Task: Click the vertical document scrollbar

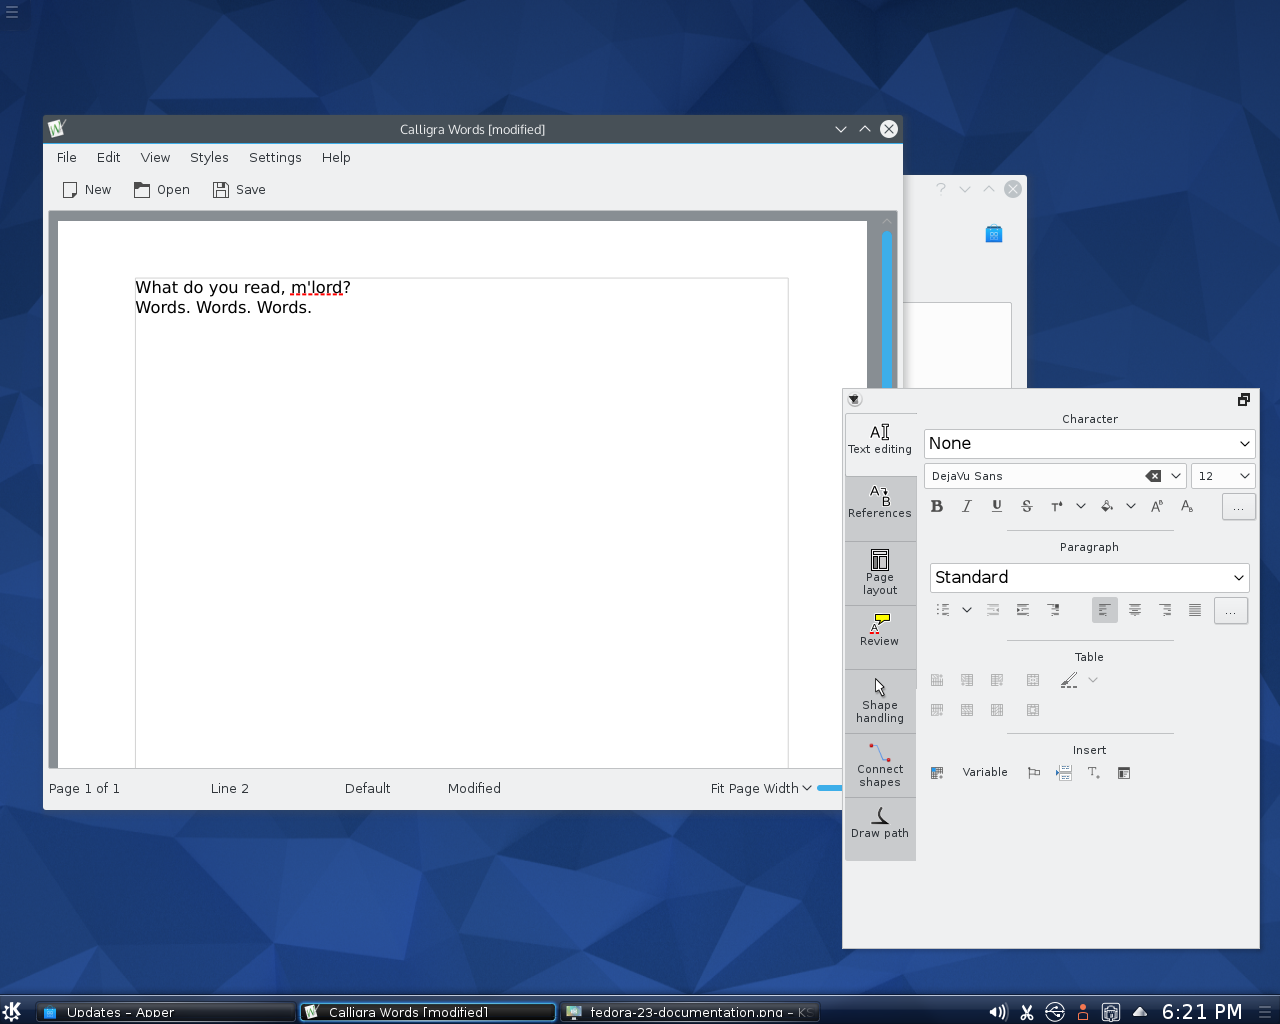Action: pyautogui.click(x=887, y=310)
